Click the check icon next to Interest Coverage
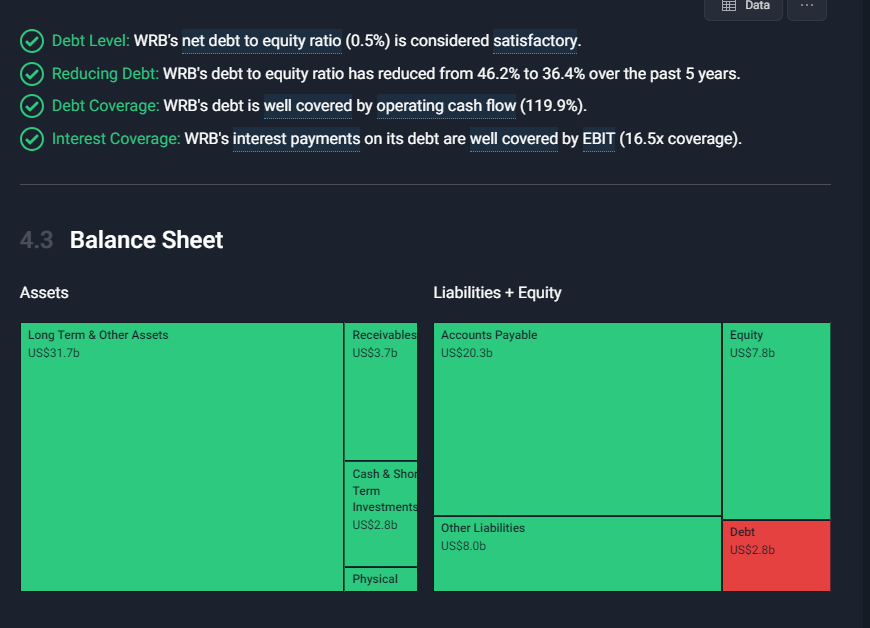The image size is (870, 628). pyautogui.click(x=33, y=139)
